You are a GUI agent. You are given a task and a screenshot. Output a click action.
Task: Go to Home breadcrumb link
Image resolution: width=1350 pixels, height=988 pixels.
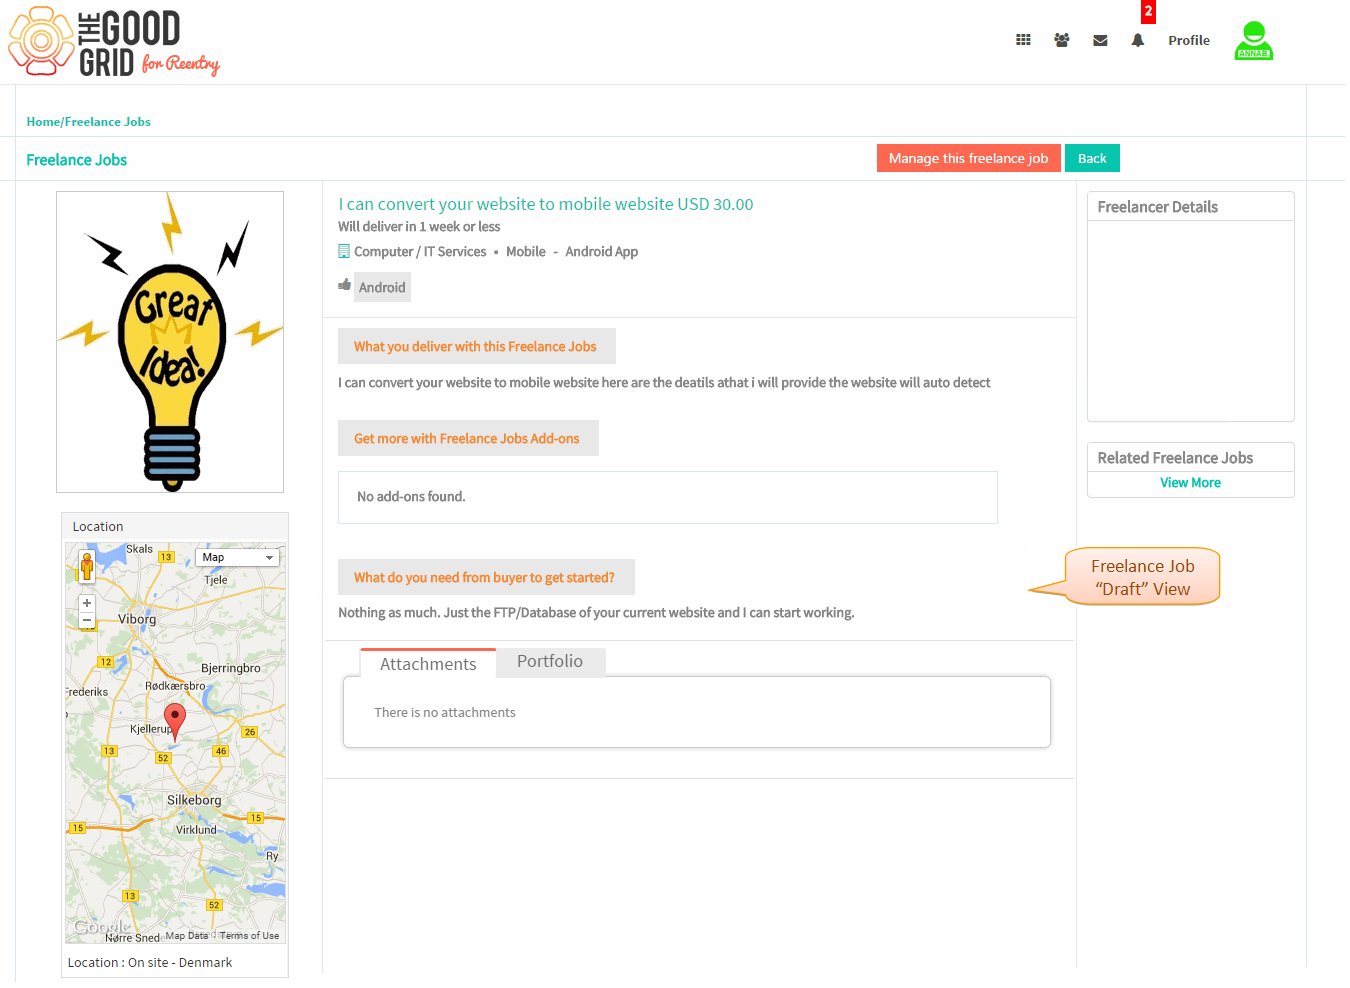[43, 122]
